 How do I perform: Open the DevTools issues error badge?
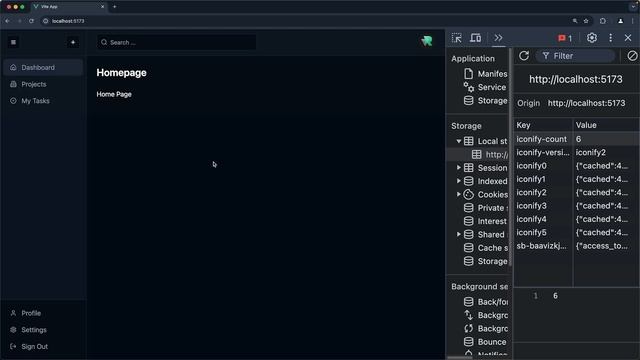point(565,38)
